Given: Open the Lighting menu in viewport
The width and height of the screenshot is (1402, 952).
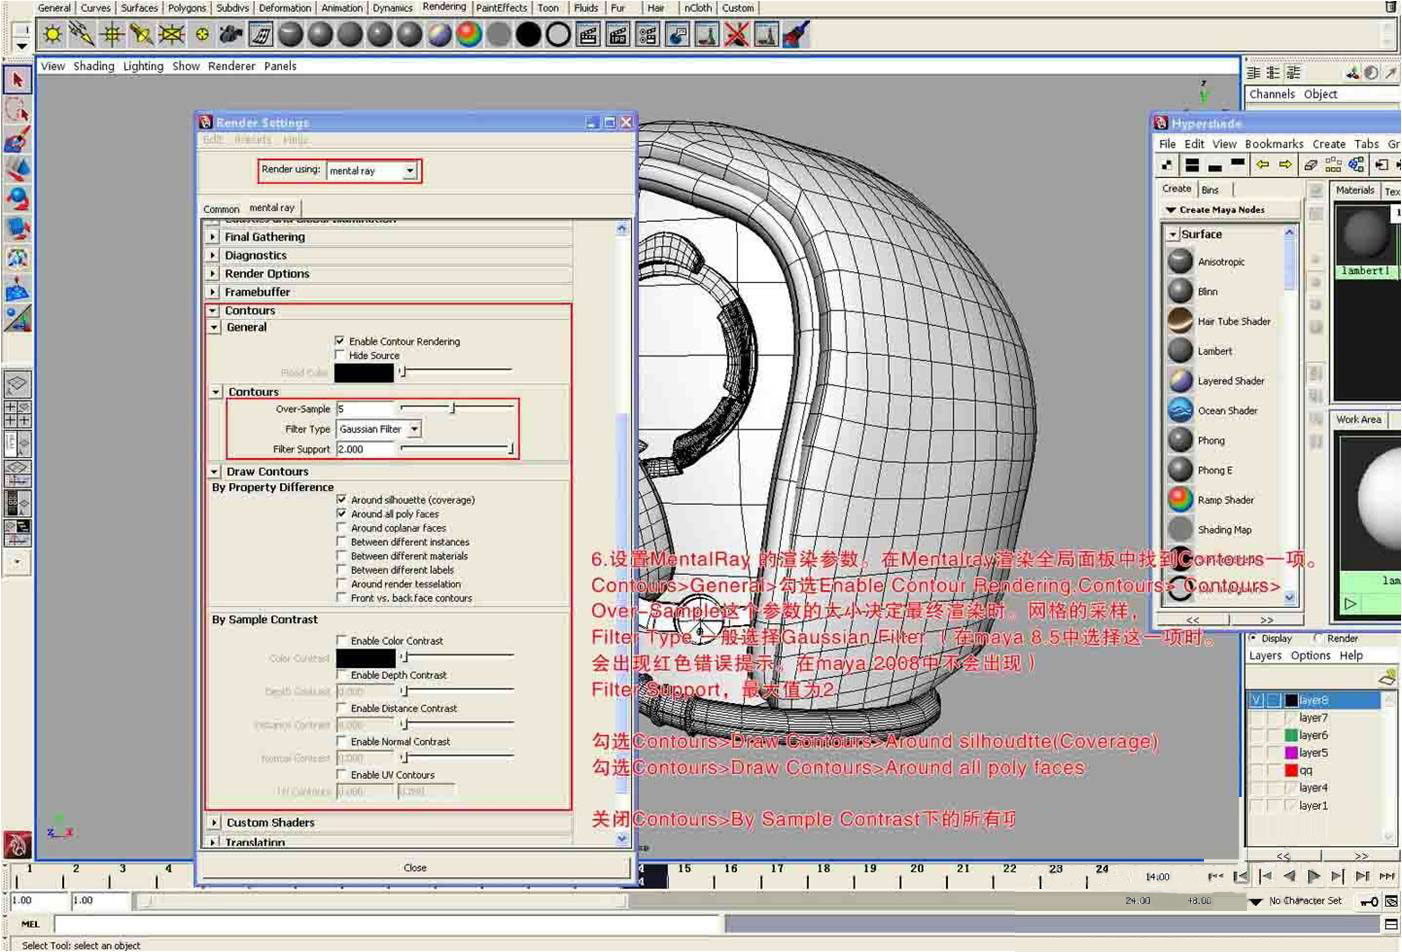Looking at the screenshot, I should [143, 66].
